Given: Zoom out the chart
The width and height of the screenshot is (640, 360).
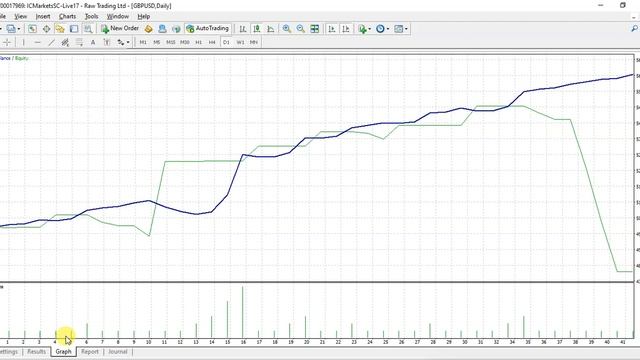Looking at the screenshot, I should point(301,29).
